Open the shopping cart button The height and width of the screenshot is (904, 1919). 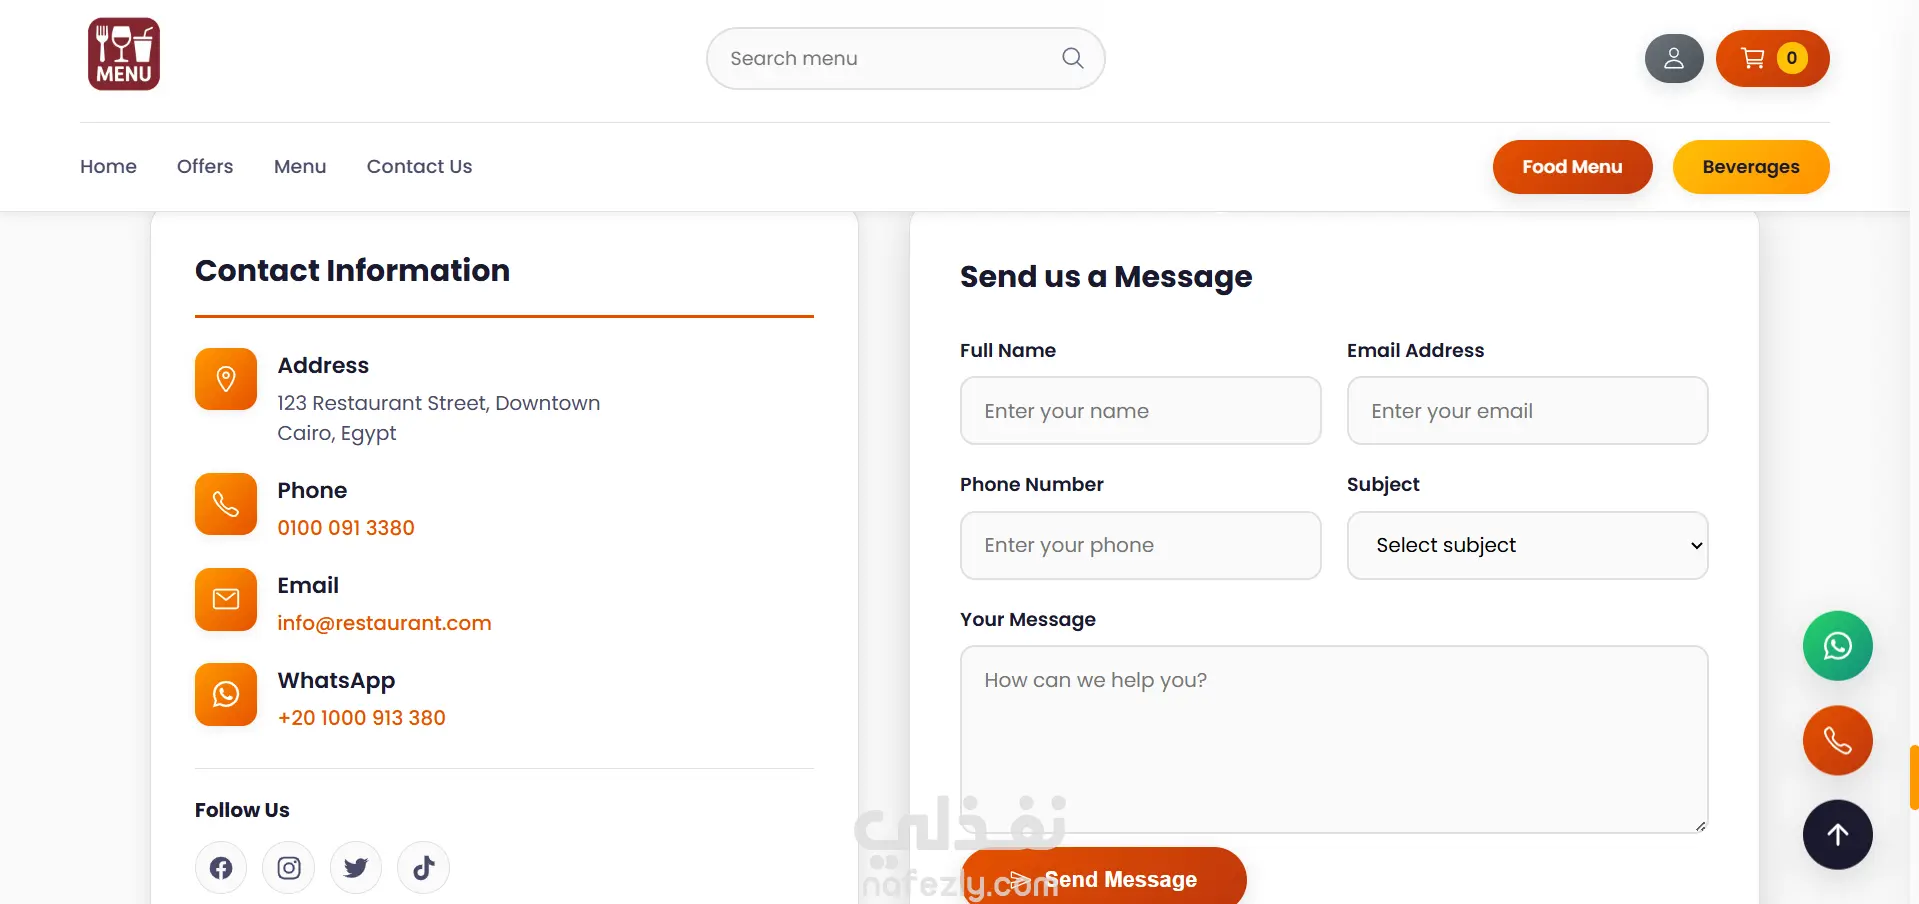pyautogui.click(x=1772, y=58)
